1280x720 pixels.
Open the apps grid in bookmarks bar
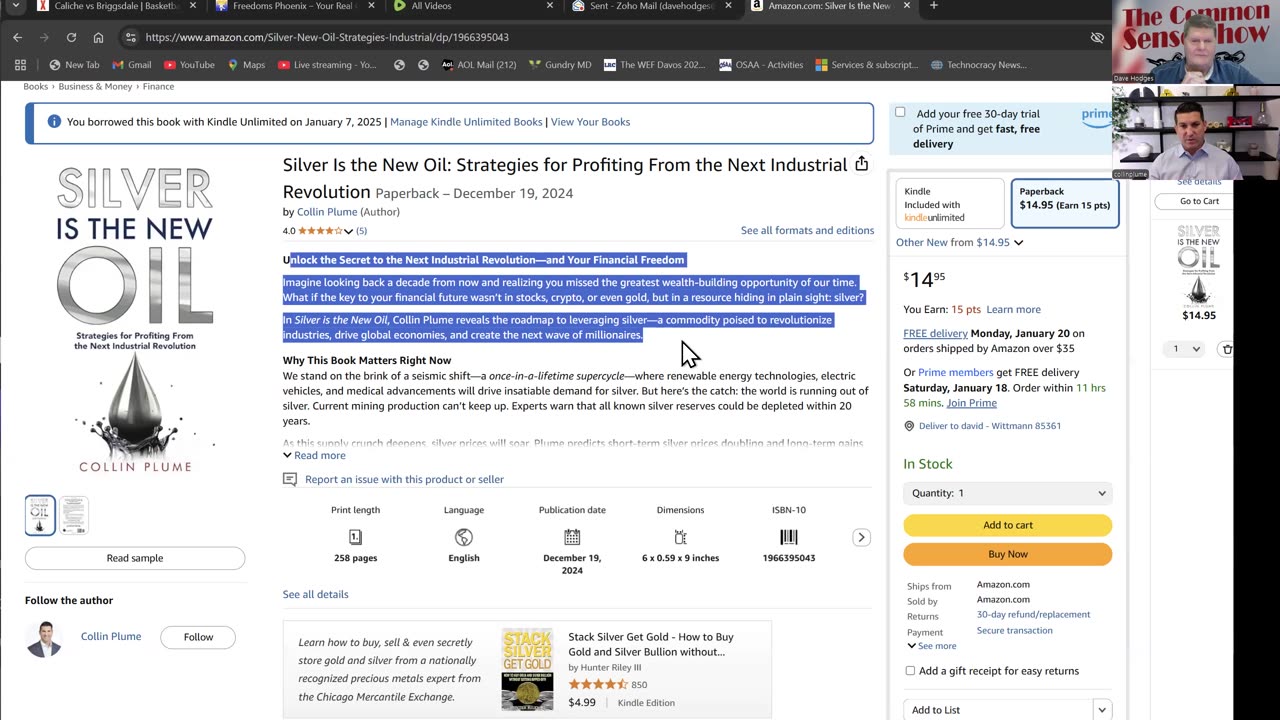tap(20, 65)
